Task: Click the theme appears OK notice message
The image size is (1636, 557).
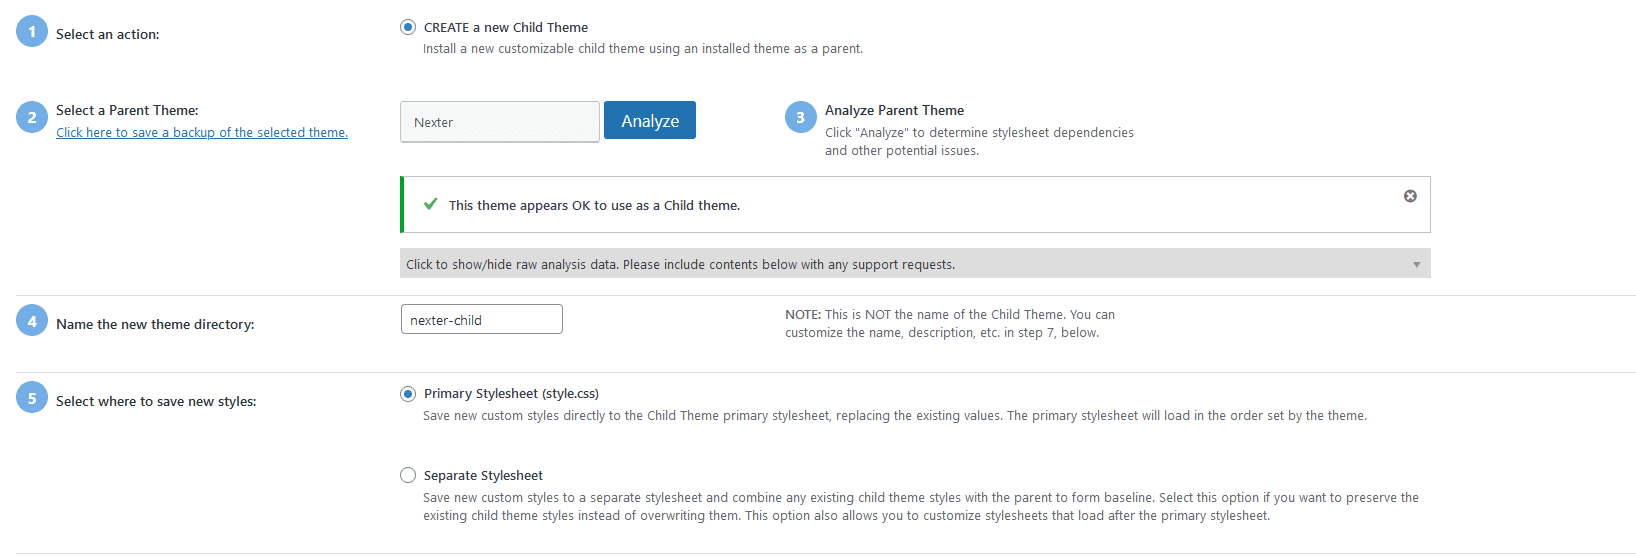Action: tap(594, 205)
